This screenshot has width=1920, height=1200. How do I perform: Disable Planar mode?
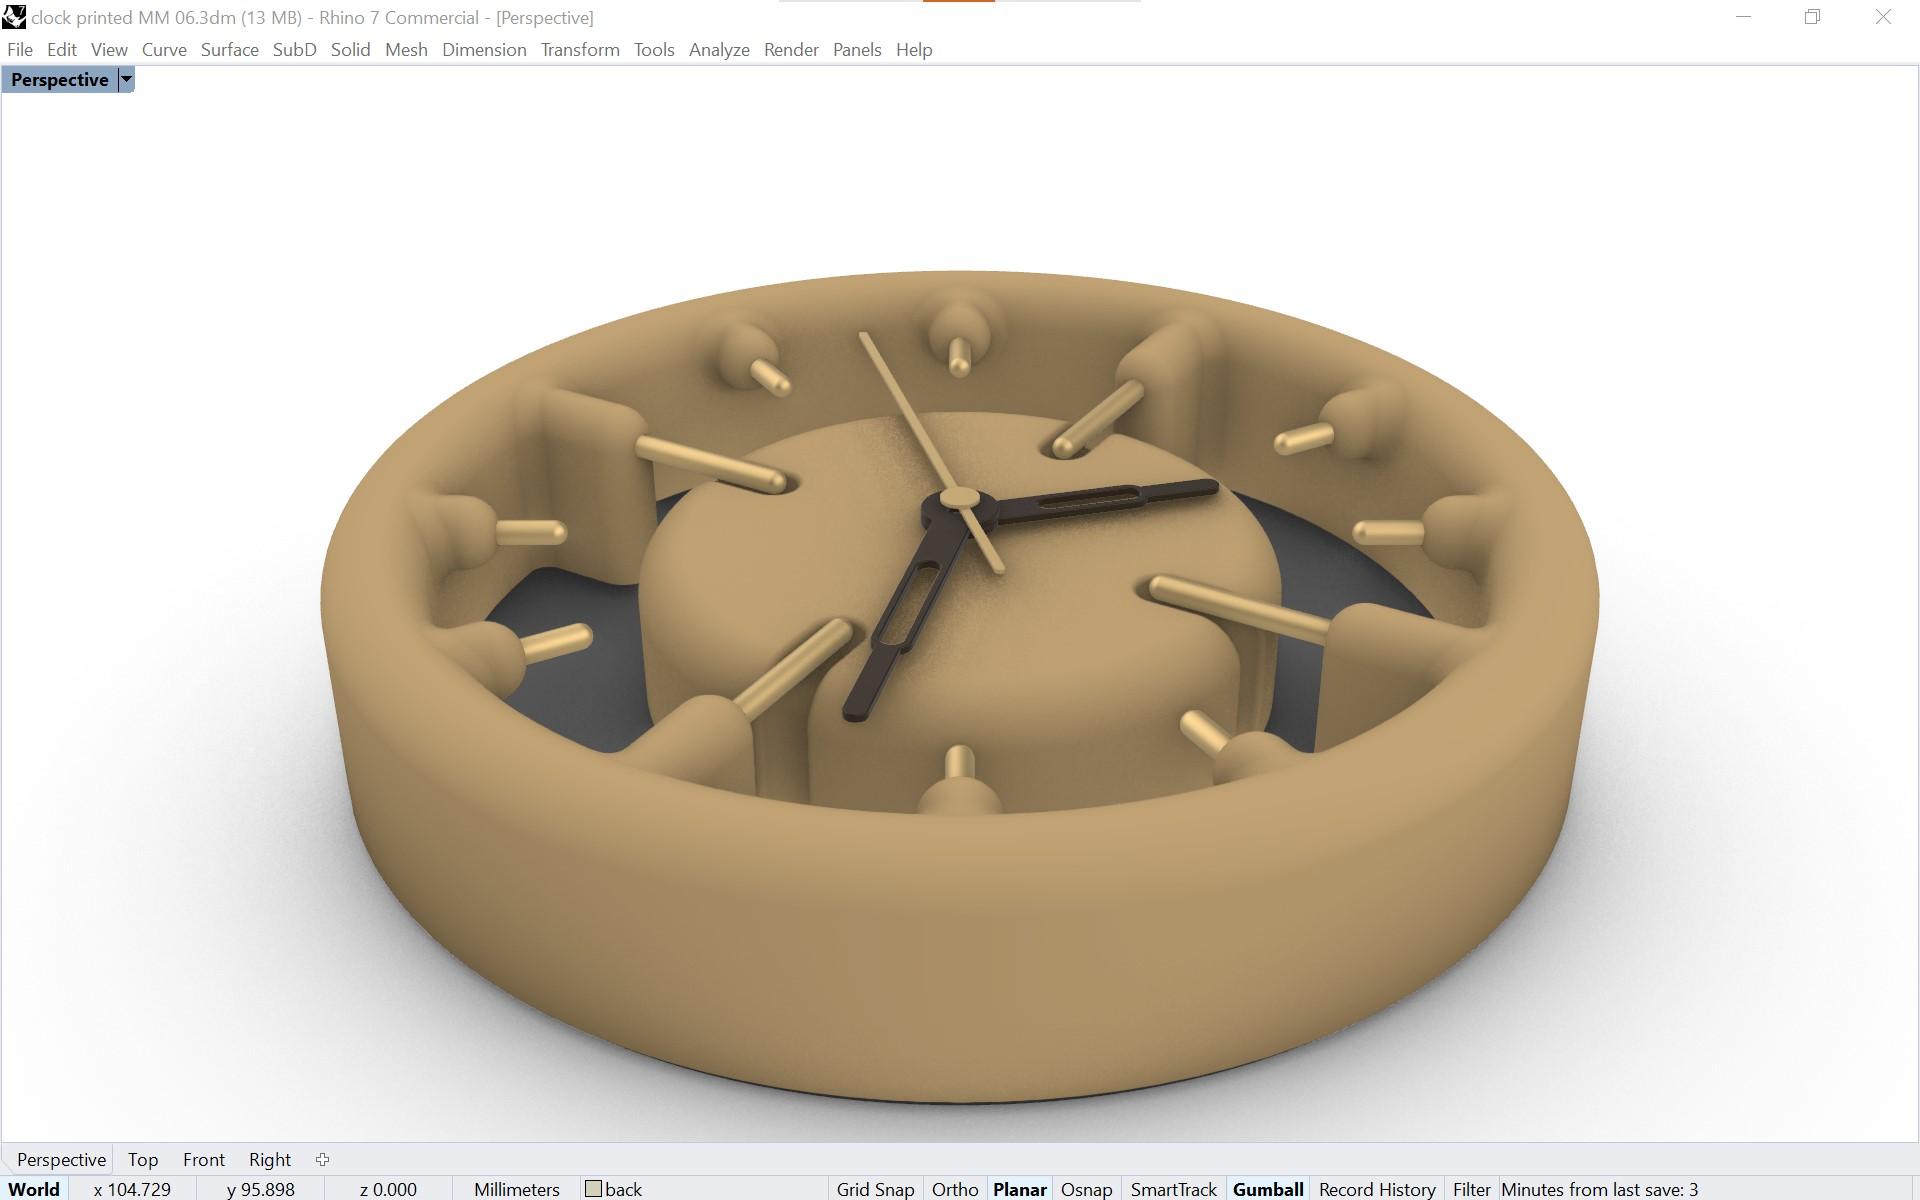1020,1189
